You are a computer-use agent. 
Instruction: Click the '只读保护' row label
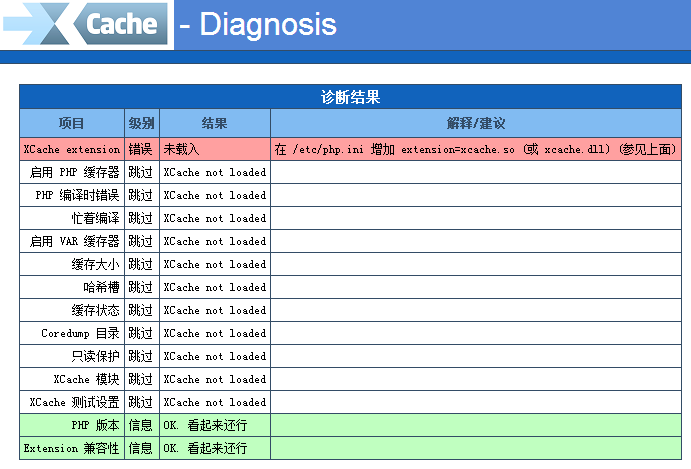click(x=95, y=356)
